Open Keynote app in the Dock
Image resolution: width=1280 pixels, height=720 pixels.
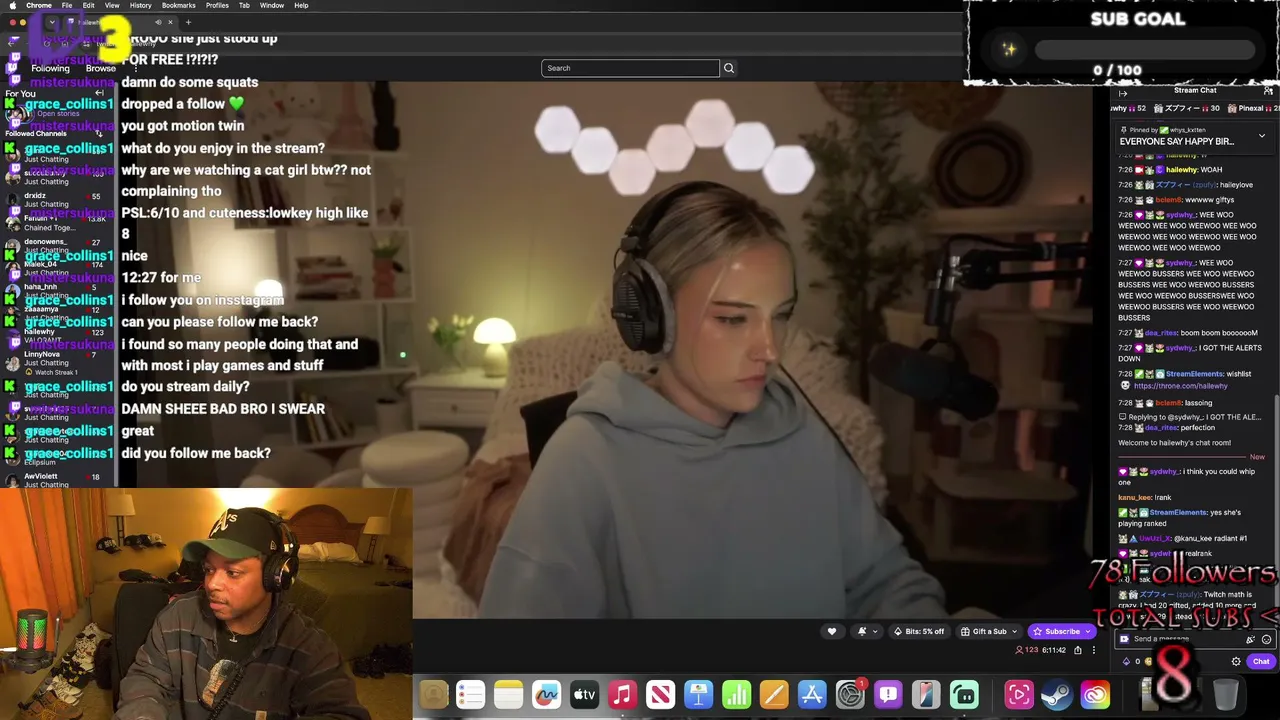[698, 694]
